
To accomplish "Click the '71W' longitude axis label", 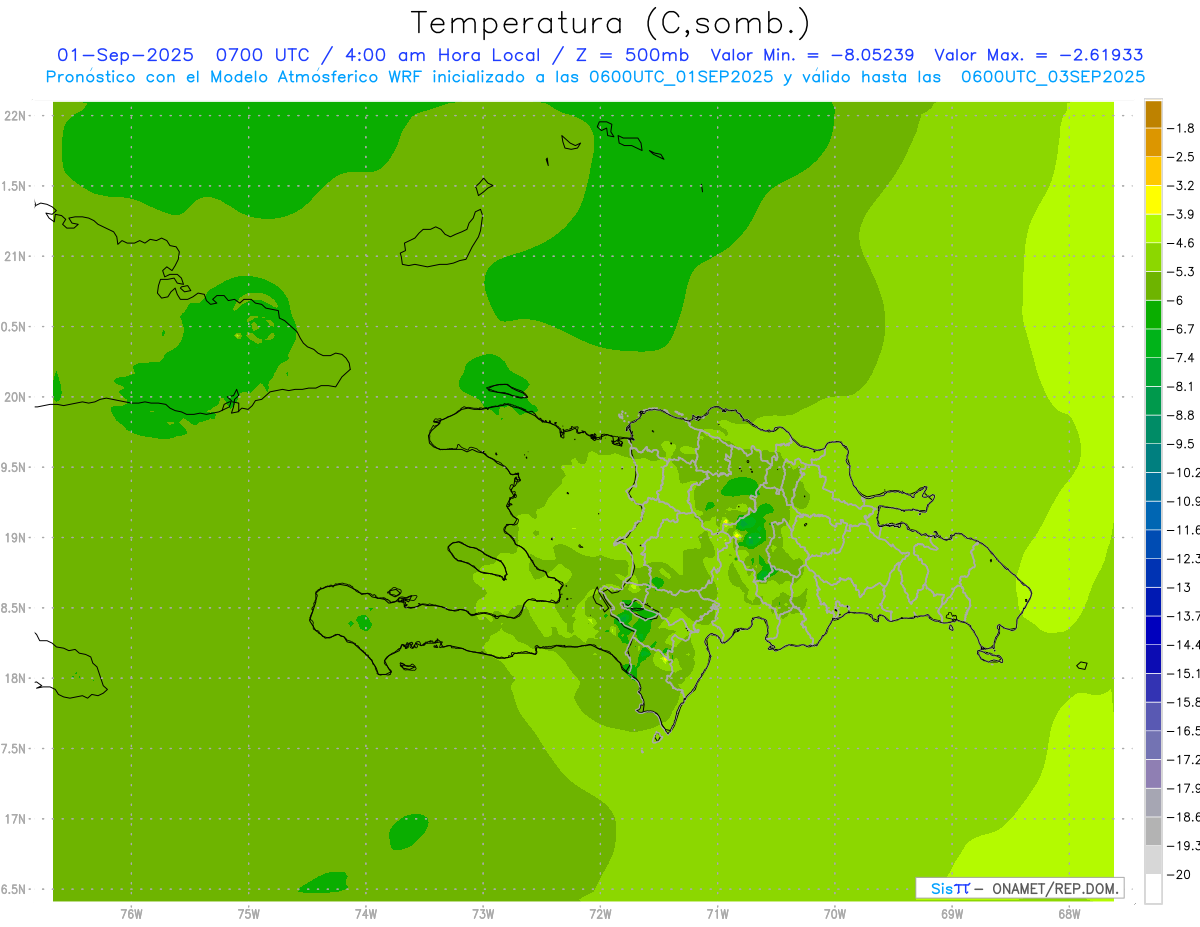I will pos(717,913).
